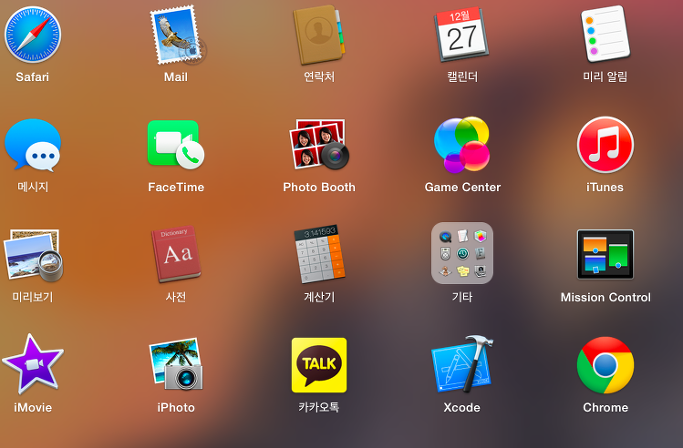Open the 카카오톡 TALK icon
This screenshot has width=683, height=448.
point(319,365)
